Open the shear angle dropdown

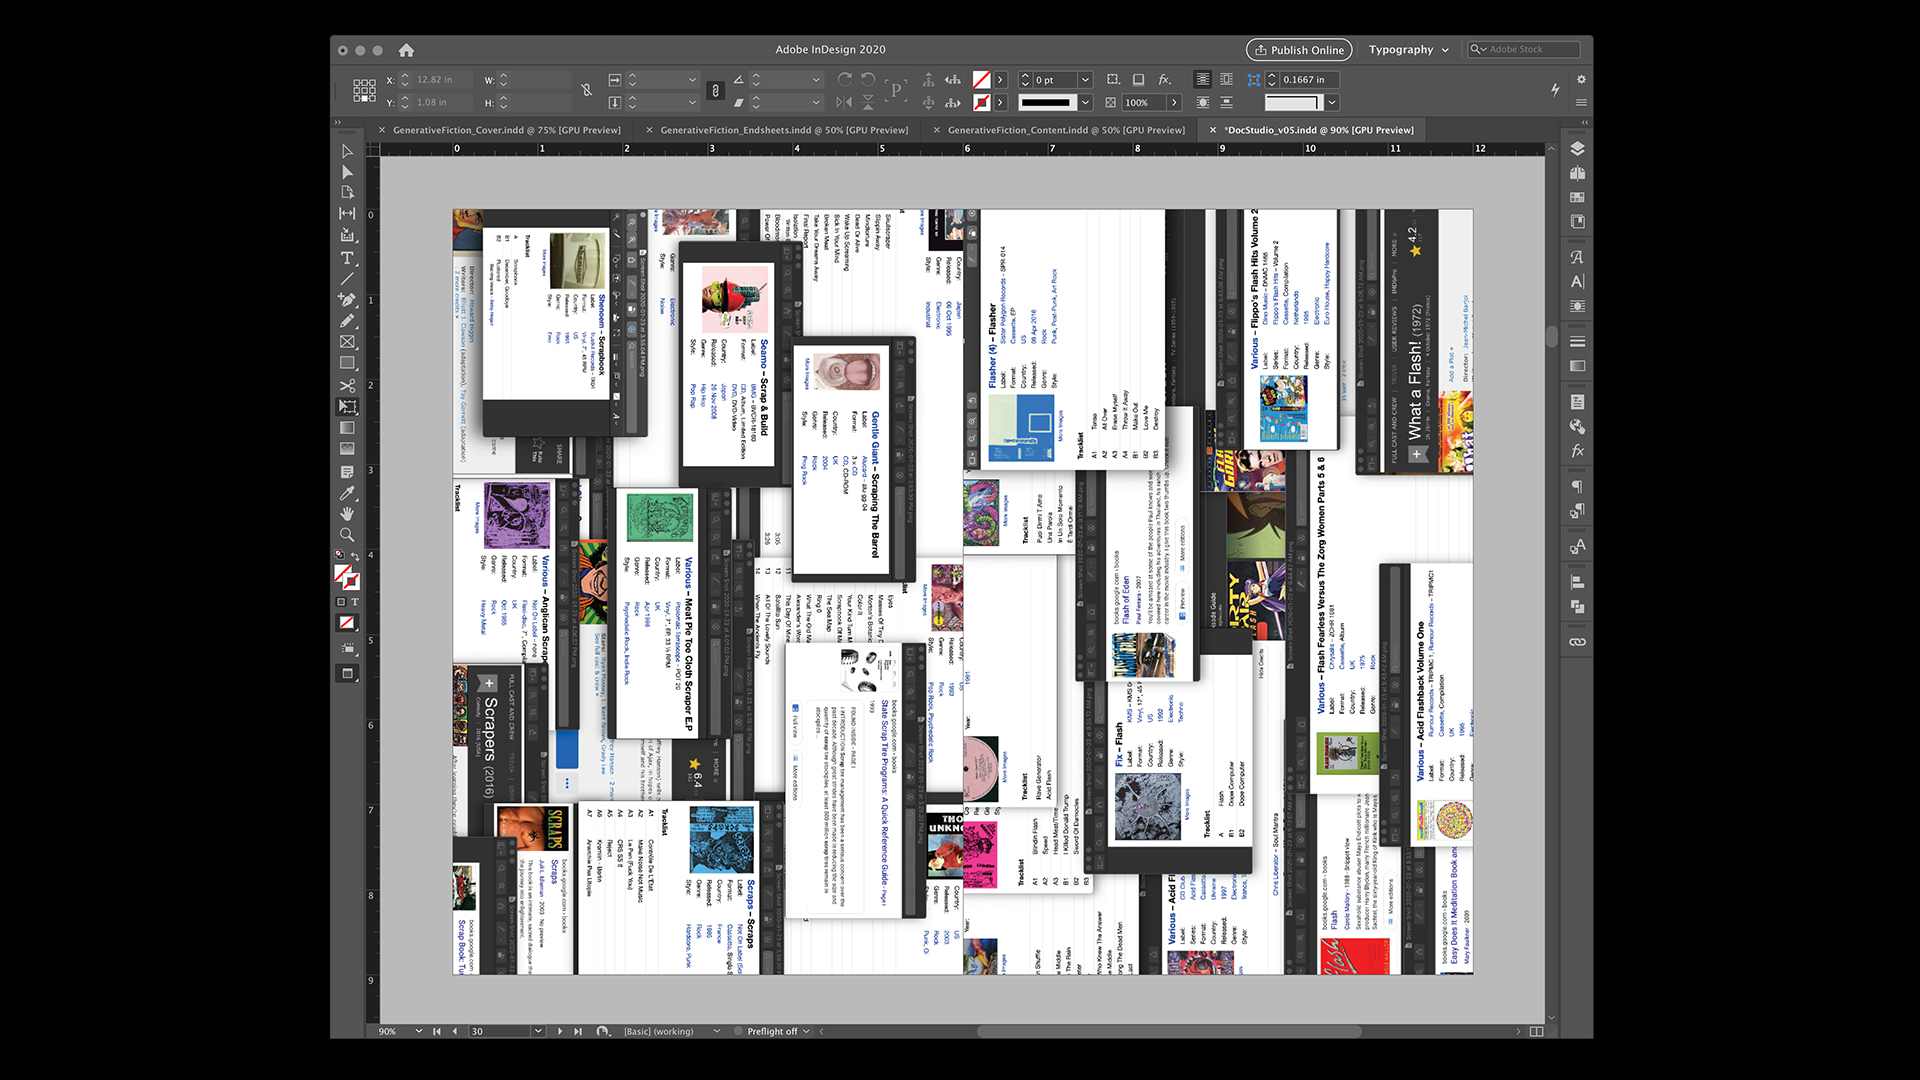pos(816,102)
